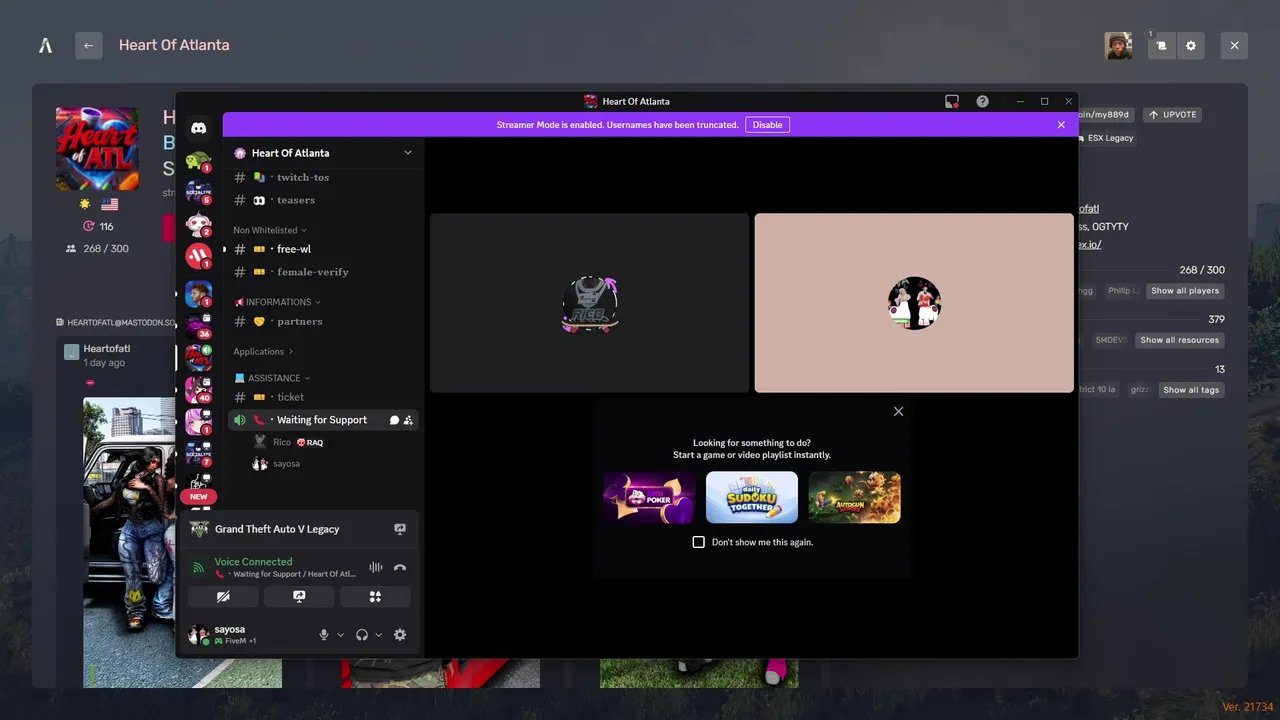Deafen with the headphones icon
Viewport: 1280px width, 720px height.
(x=362, y=635)
